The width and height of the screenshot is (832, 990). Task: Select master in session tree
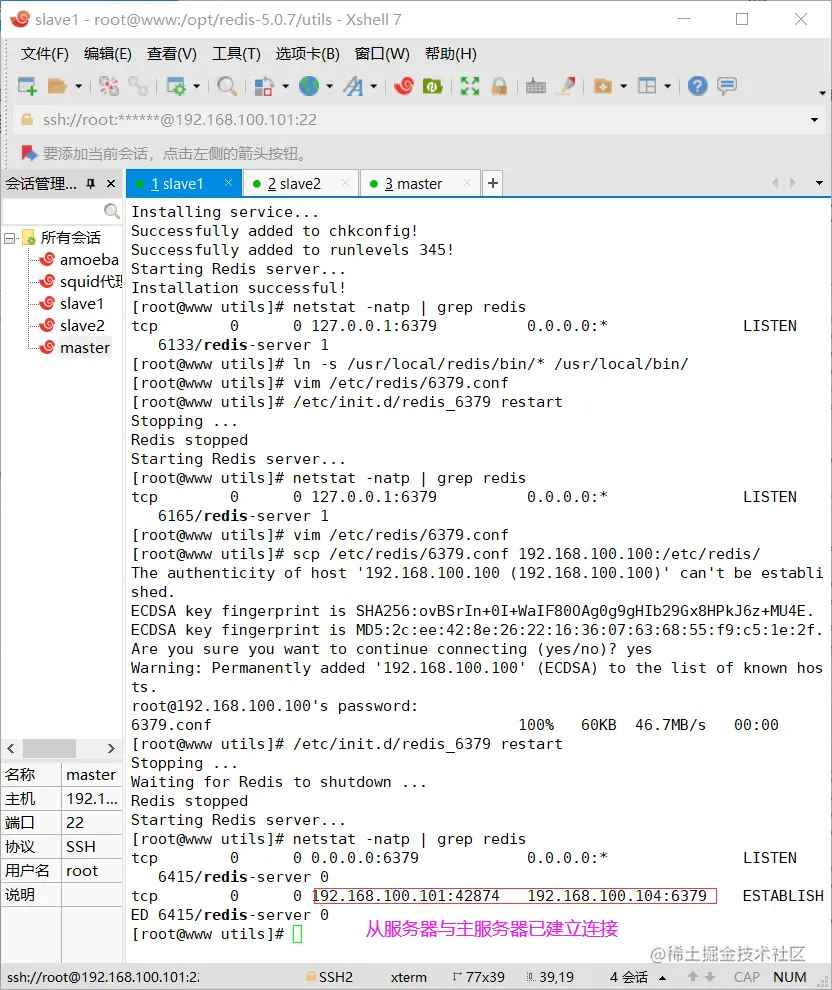click(85, 348)
